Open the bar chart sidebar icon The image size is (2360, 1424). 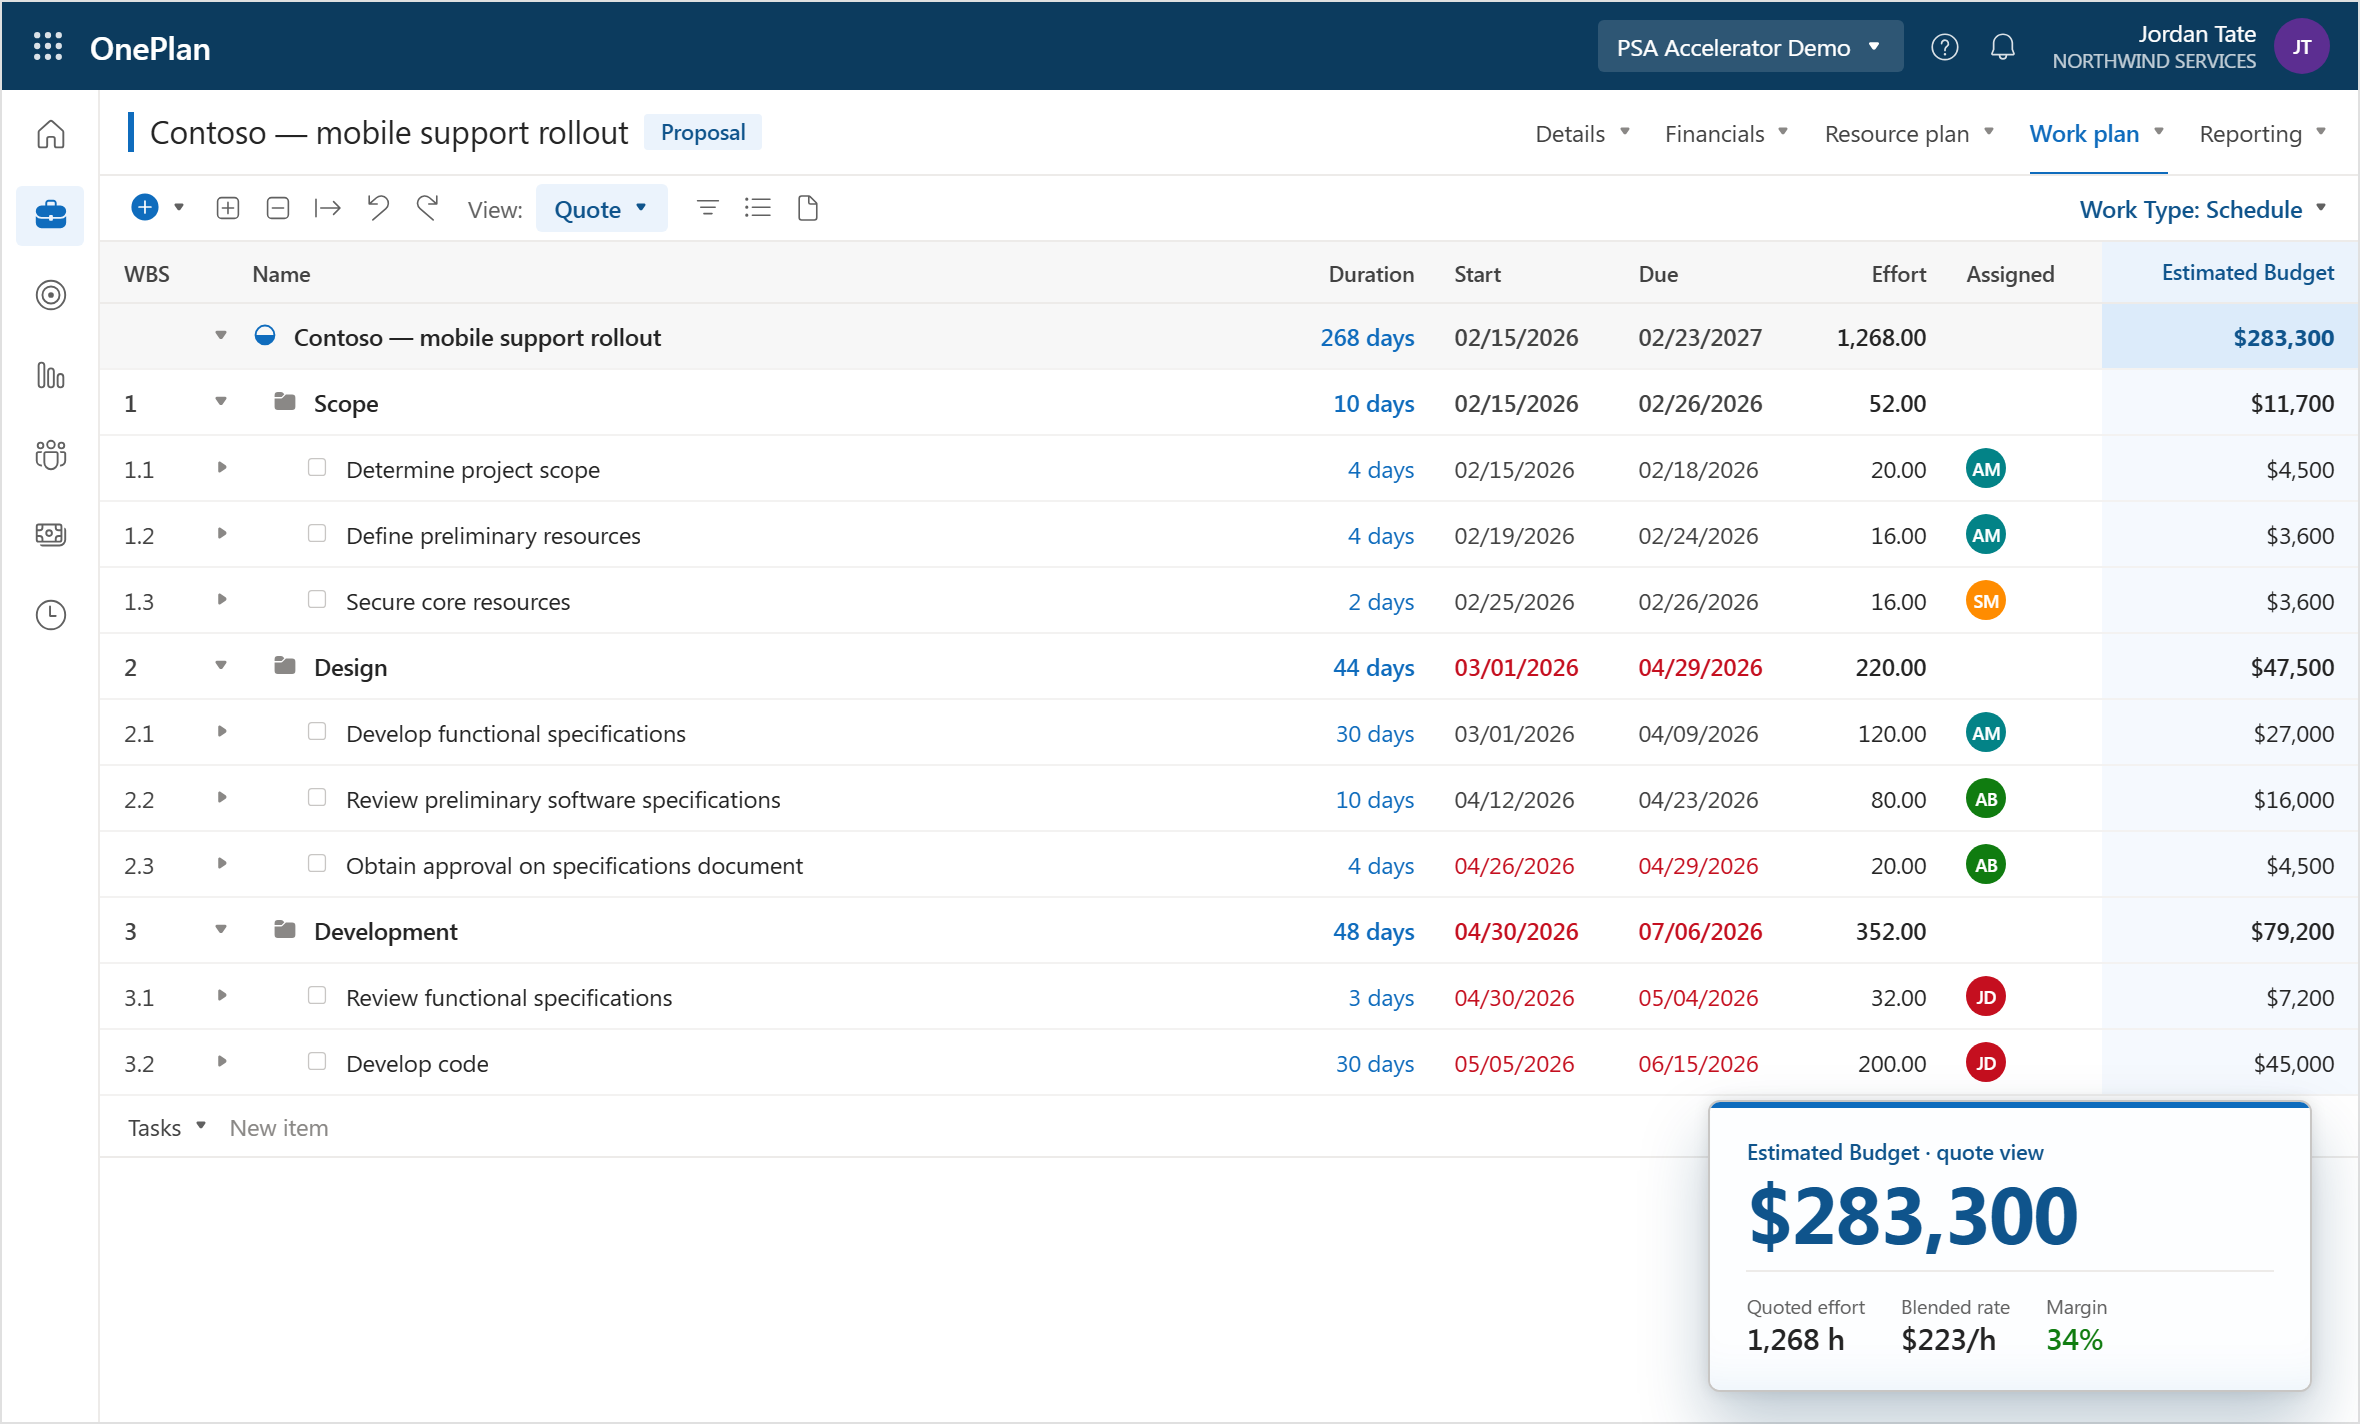click(51, 375)
